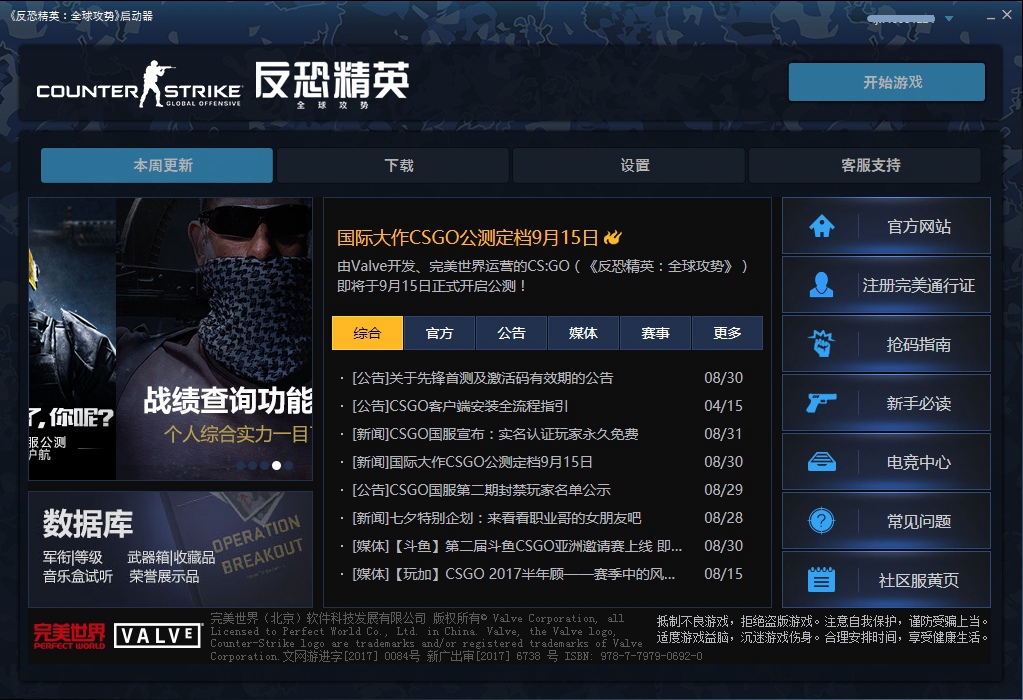
Task: Show the 公告 news tab
Action: (512, 333)
